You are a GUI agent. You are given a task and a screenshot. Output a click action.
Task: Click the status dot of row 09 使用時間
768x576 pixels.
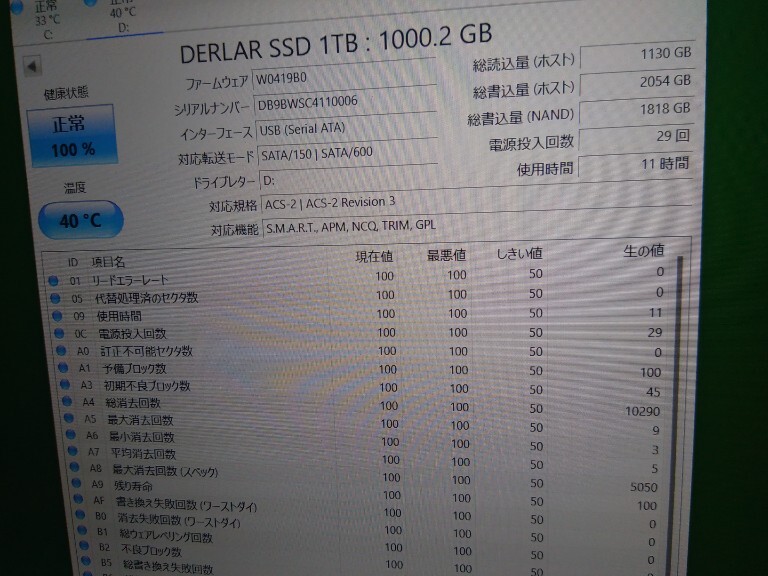point(57,316)
